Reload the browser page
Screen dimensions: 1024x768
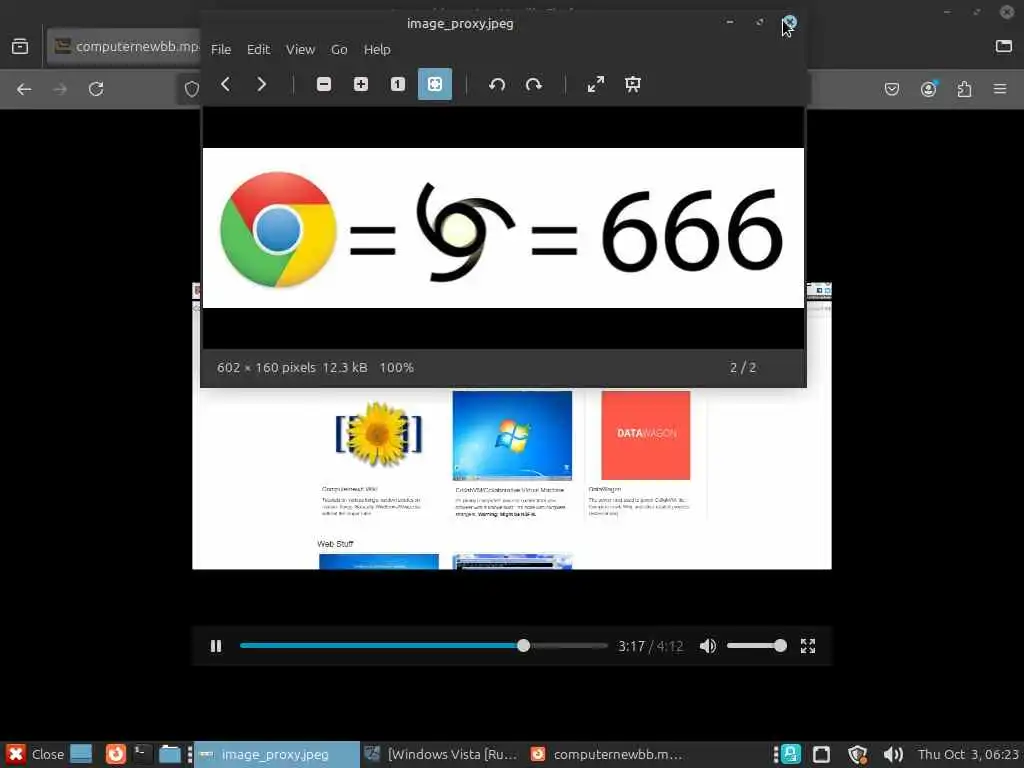96,89
